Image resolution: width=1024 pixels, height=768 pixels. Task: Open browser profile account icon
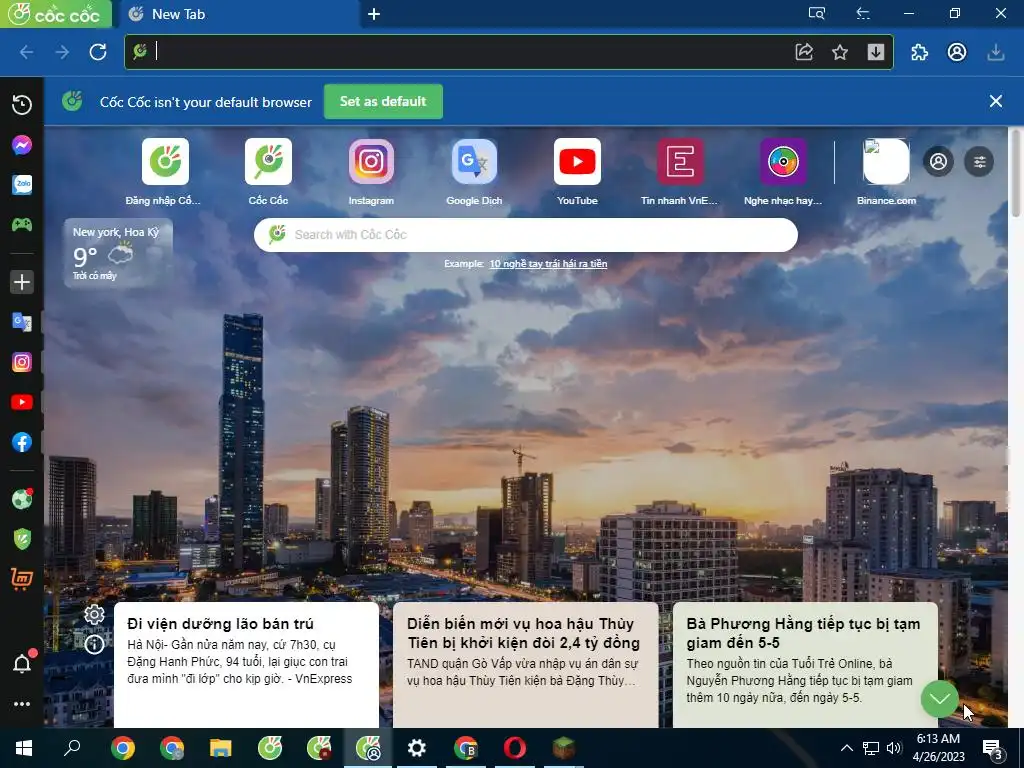point(957,52)
